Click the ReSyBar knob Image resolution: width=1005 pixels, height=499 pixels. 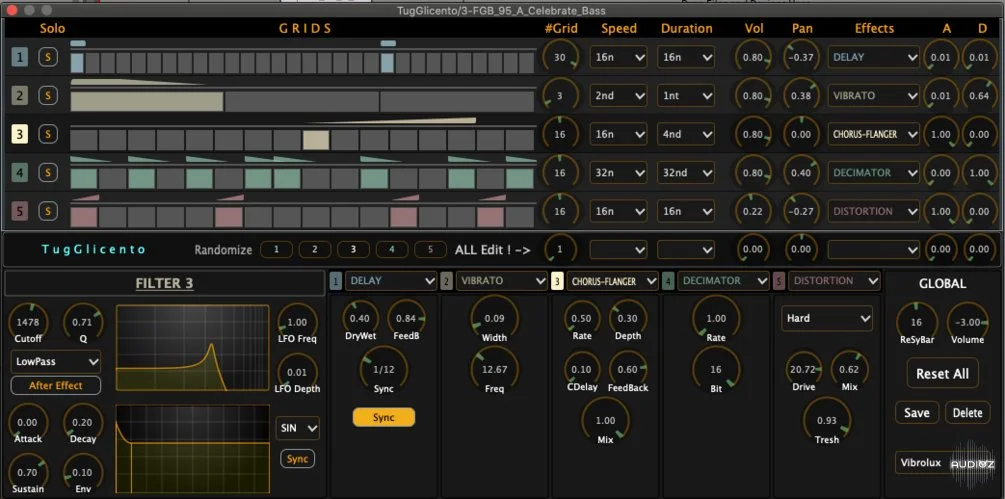(917, 322)
